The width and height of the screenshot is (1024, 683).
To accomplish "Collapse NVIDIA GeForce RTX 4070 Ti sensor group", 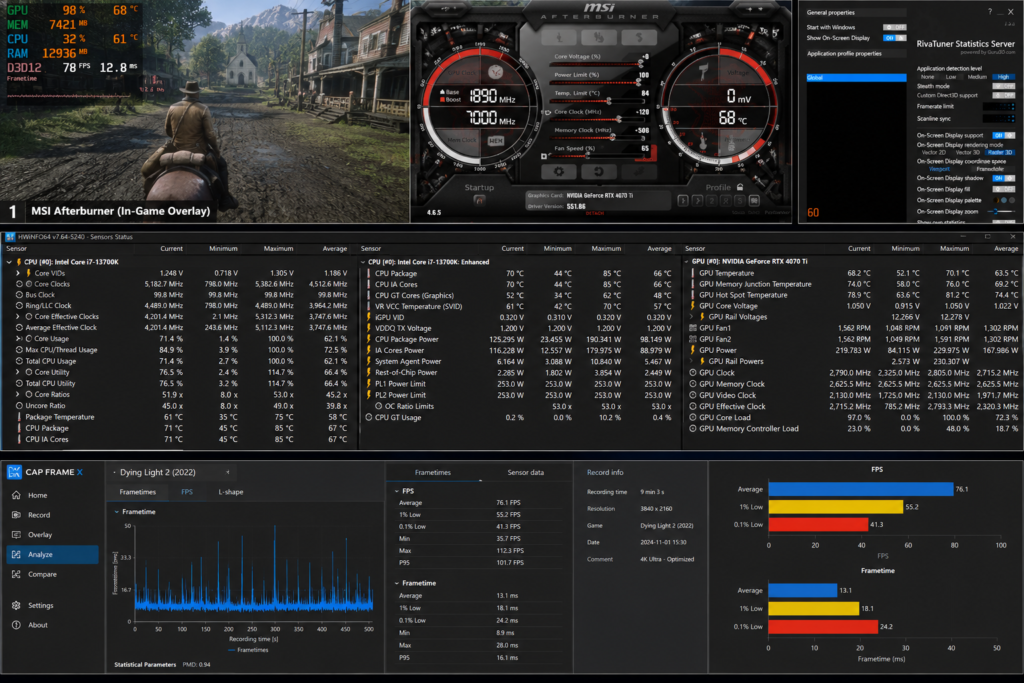I will (x=687, y=261).
